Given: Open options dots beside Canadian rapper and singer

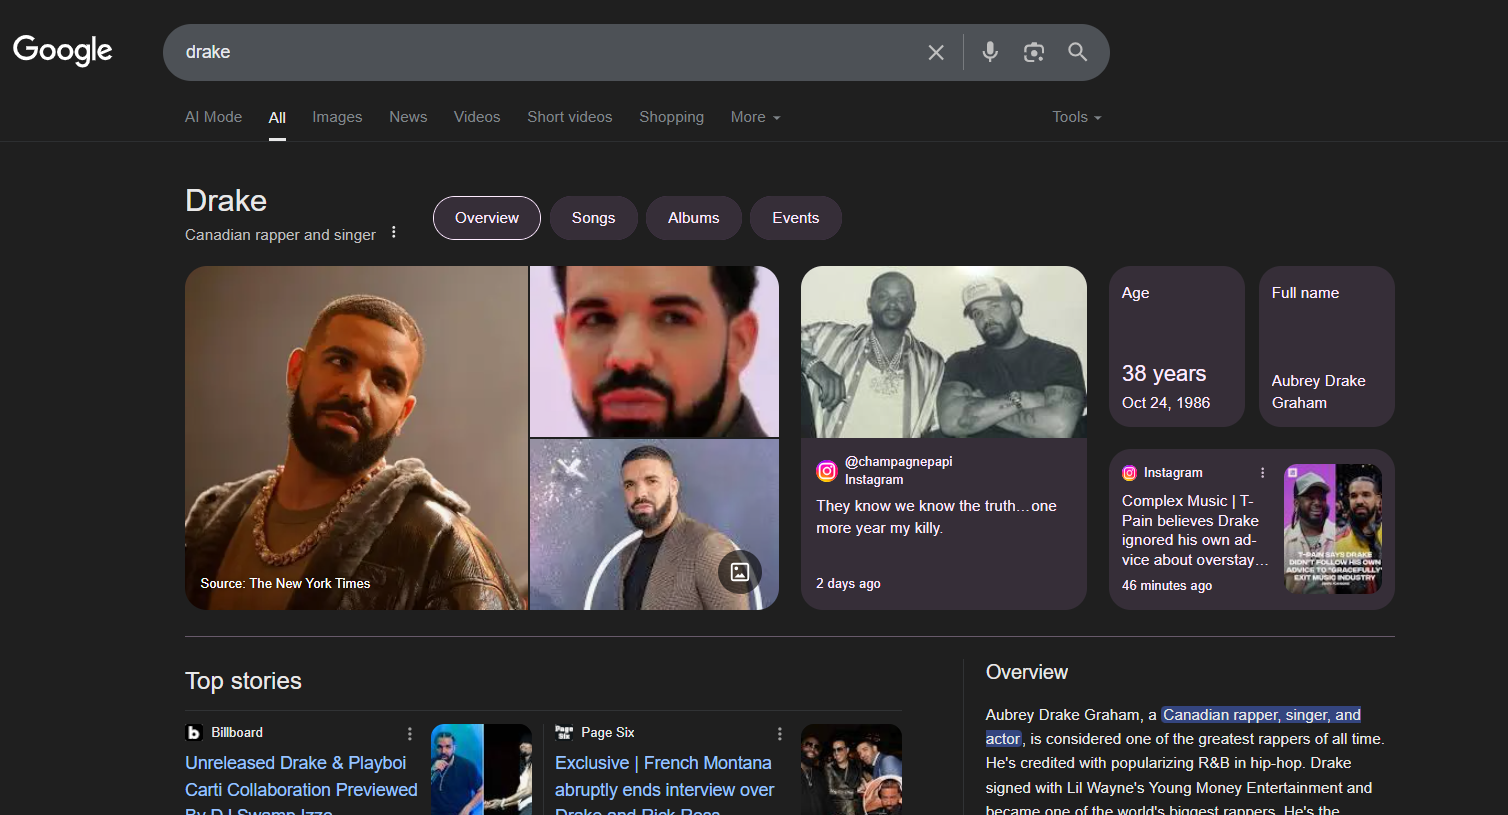Looking at the screenshot, I should [394, 232].
